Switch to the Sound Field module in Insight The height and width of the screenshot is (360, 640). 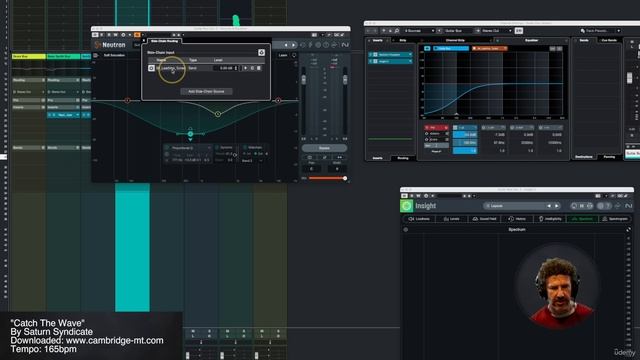(484, 219)
